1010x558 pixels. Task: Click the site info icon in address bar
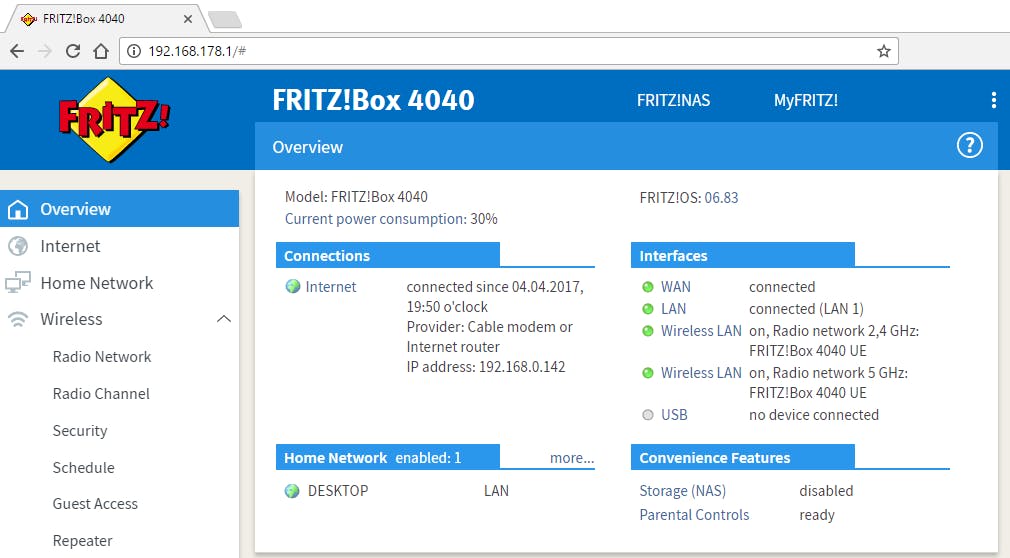pyautogui.click(x=134, y=51)
